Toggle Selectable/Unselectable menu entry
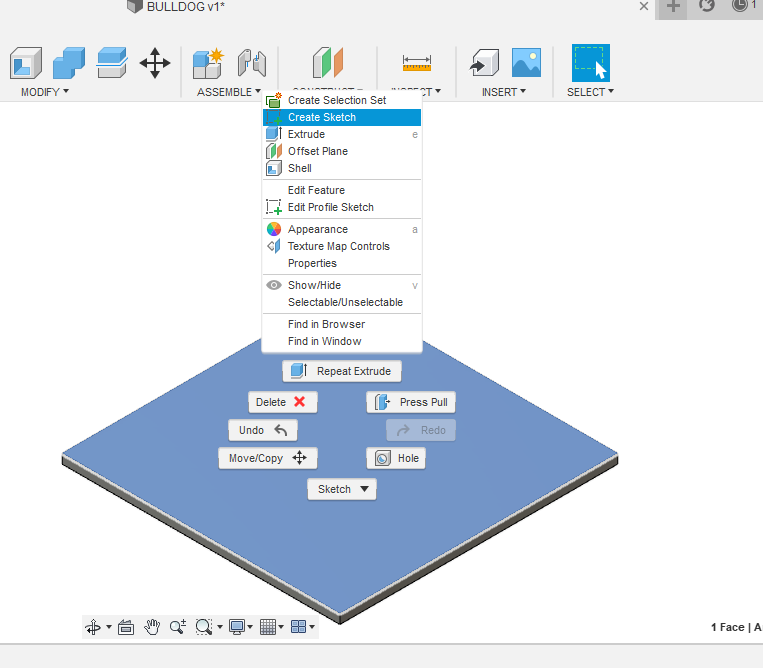Viewport: 763px width, 668px height. point(342,302)
